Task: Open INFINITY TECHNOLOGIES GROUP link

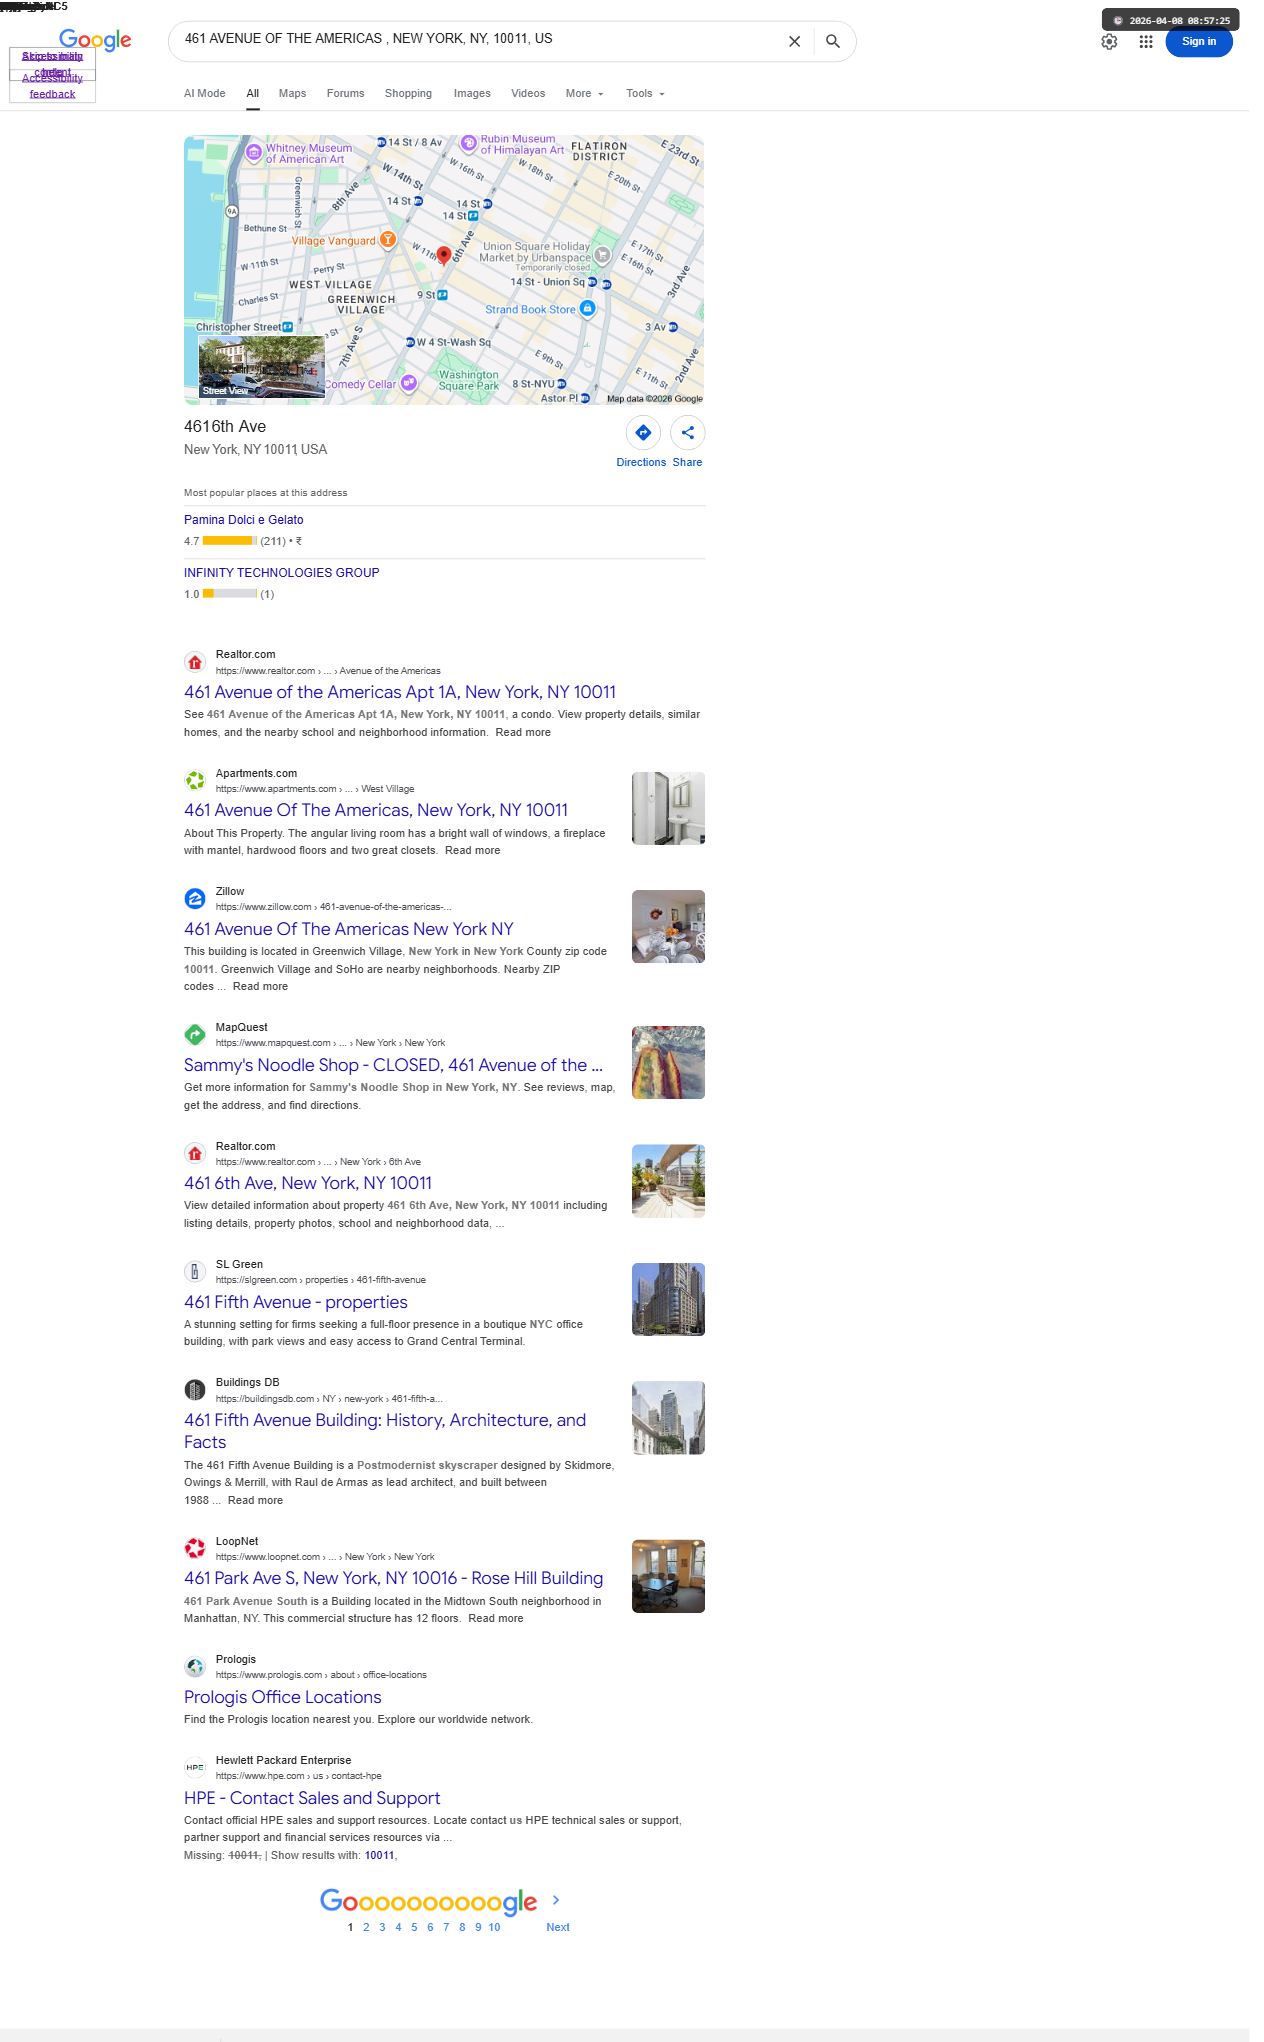Action: [282, 573]
